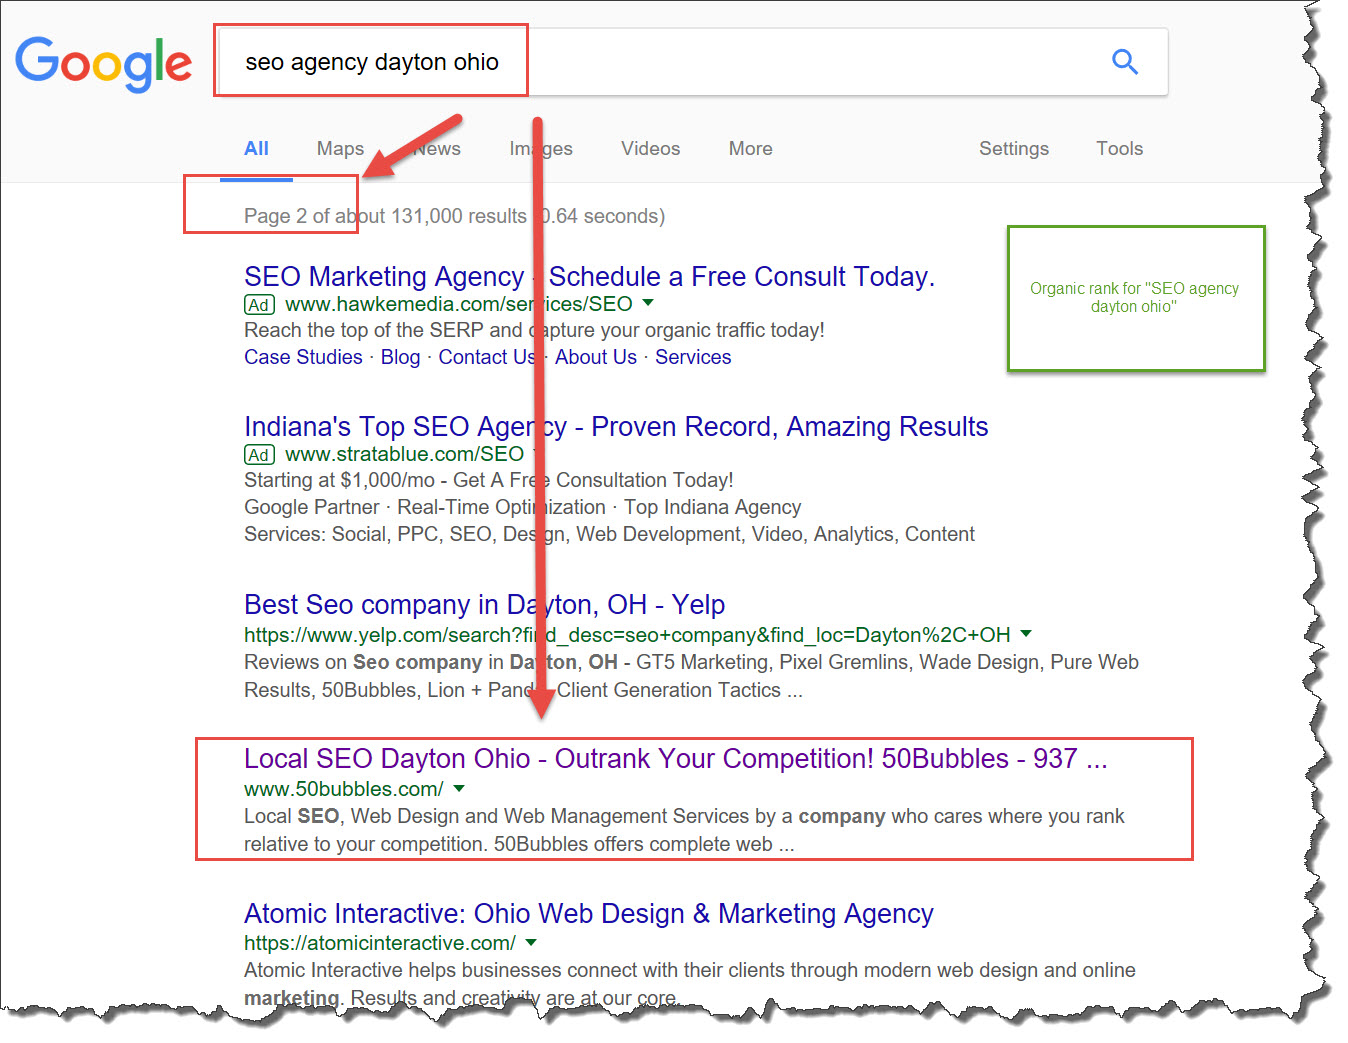Open the About Us sitelink
Image resolution: width=1348 pixels, height=1043 pixels.
tap(596, 357)
